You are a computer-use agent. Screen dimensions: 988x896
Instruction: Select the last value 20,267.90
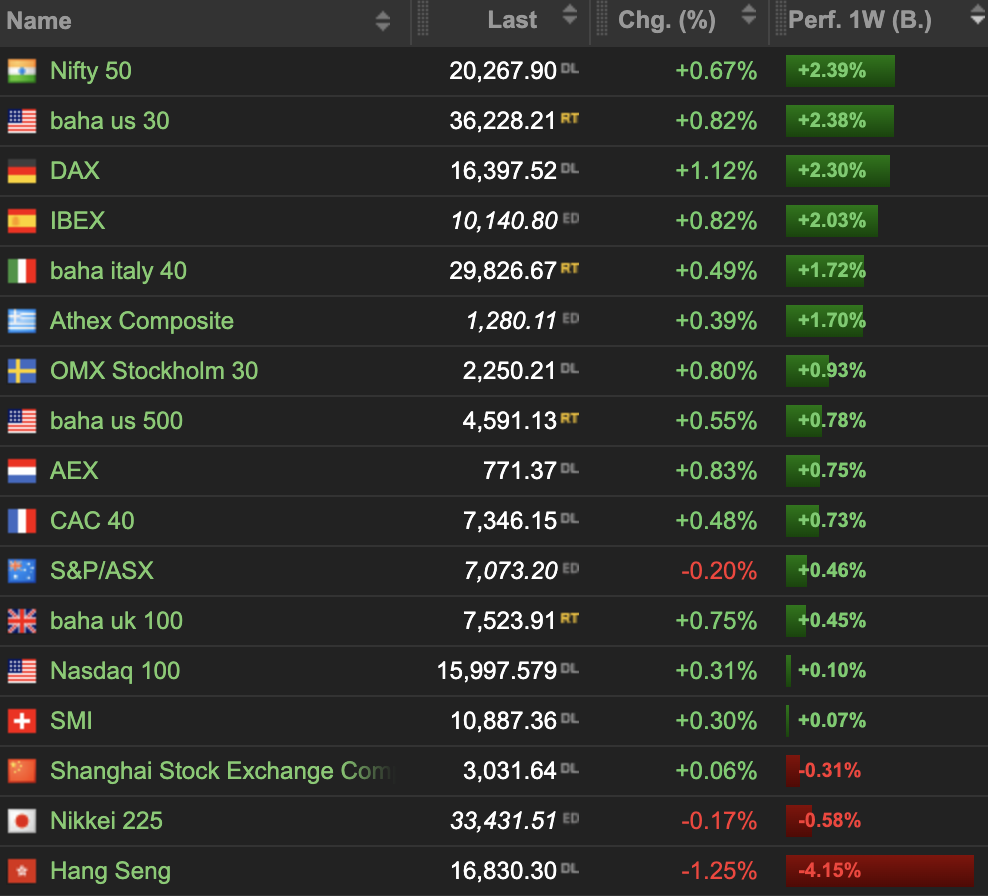click(503, 71)
